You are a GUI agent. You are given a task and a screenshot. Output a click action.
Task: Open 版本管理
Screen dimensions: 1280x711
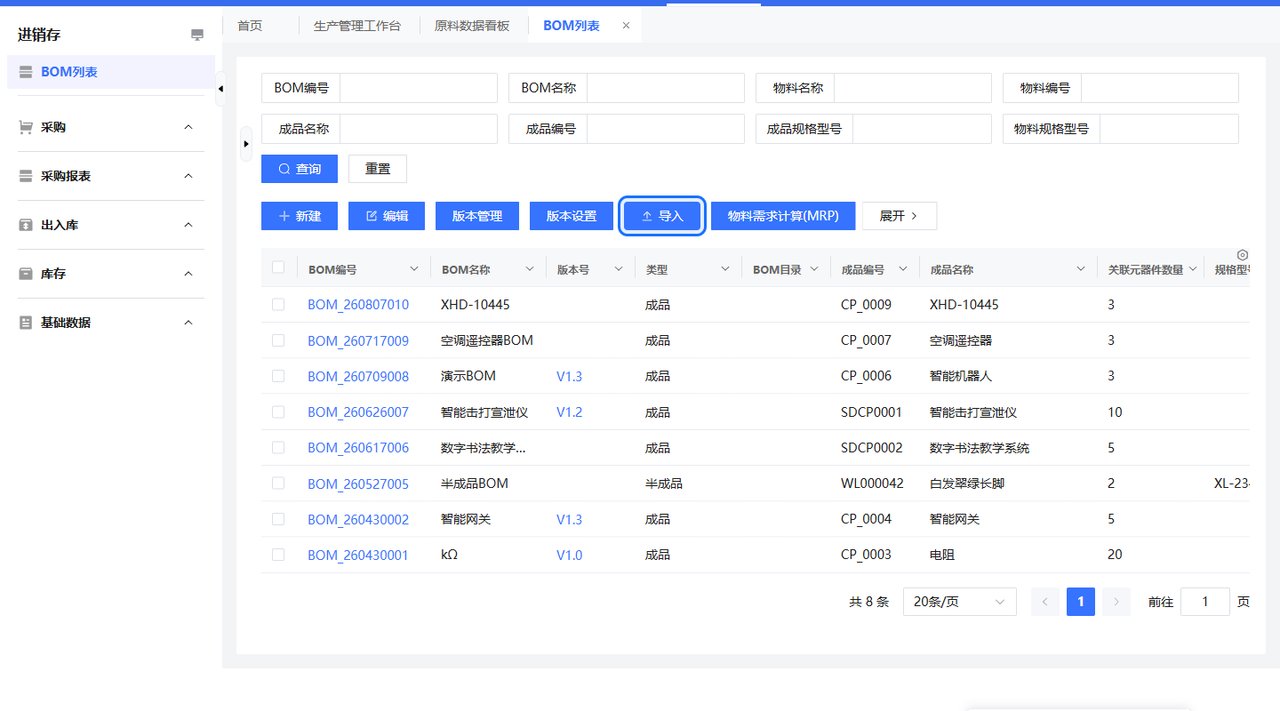(477, 216)
